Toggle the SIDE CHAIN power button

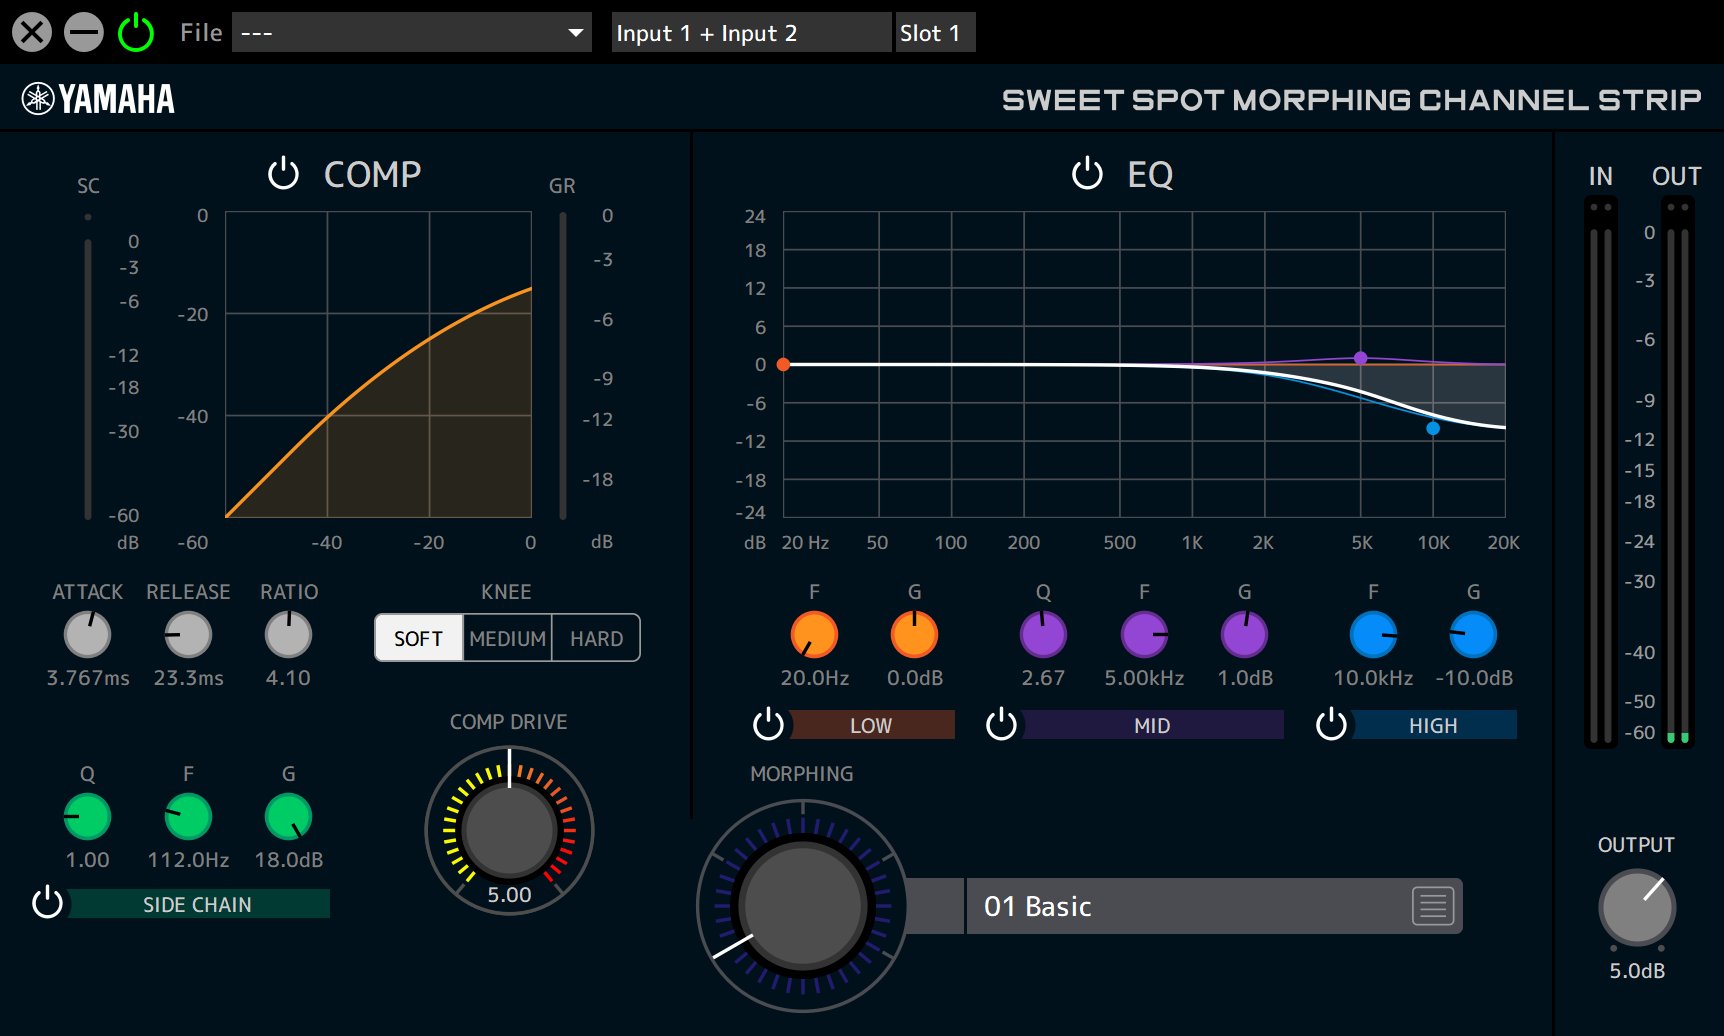point(47,903)
